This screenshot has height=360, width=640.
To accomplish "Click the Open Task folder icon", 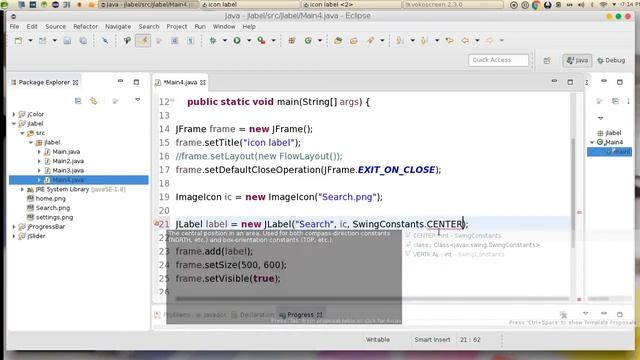I will (x=354, y=40).
